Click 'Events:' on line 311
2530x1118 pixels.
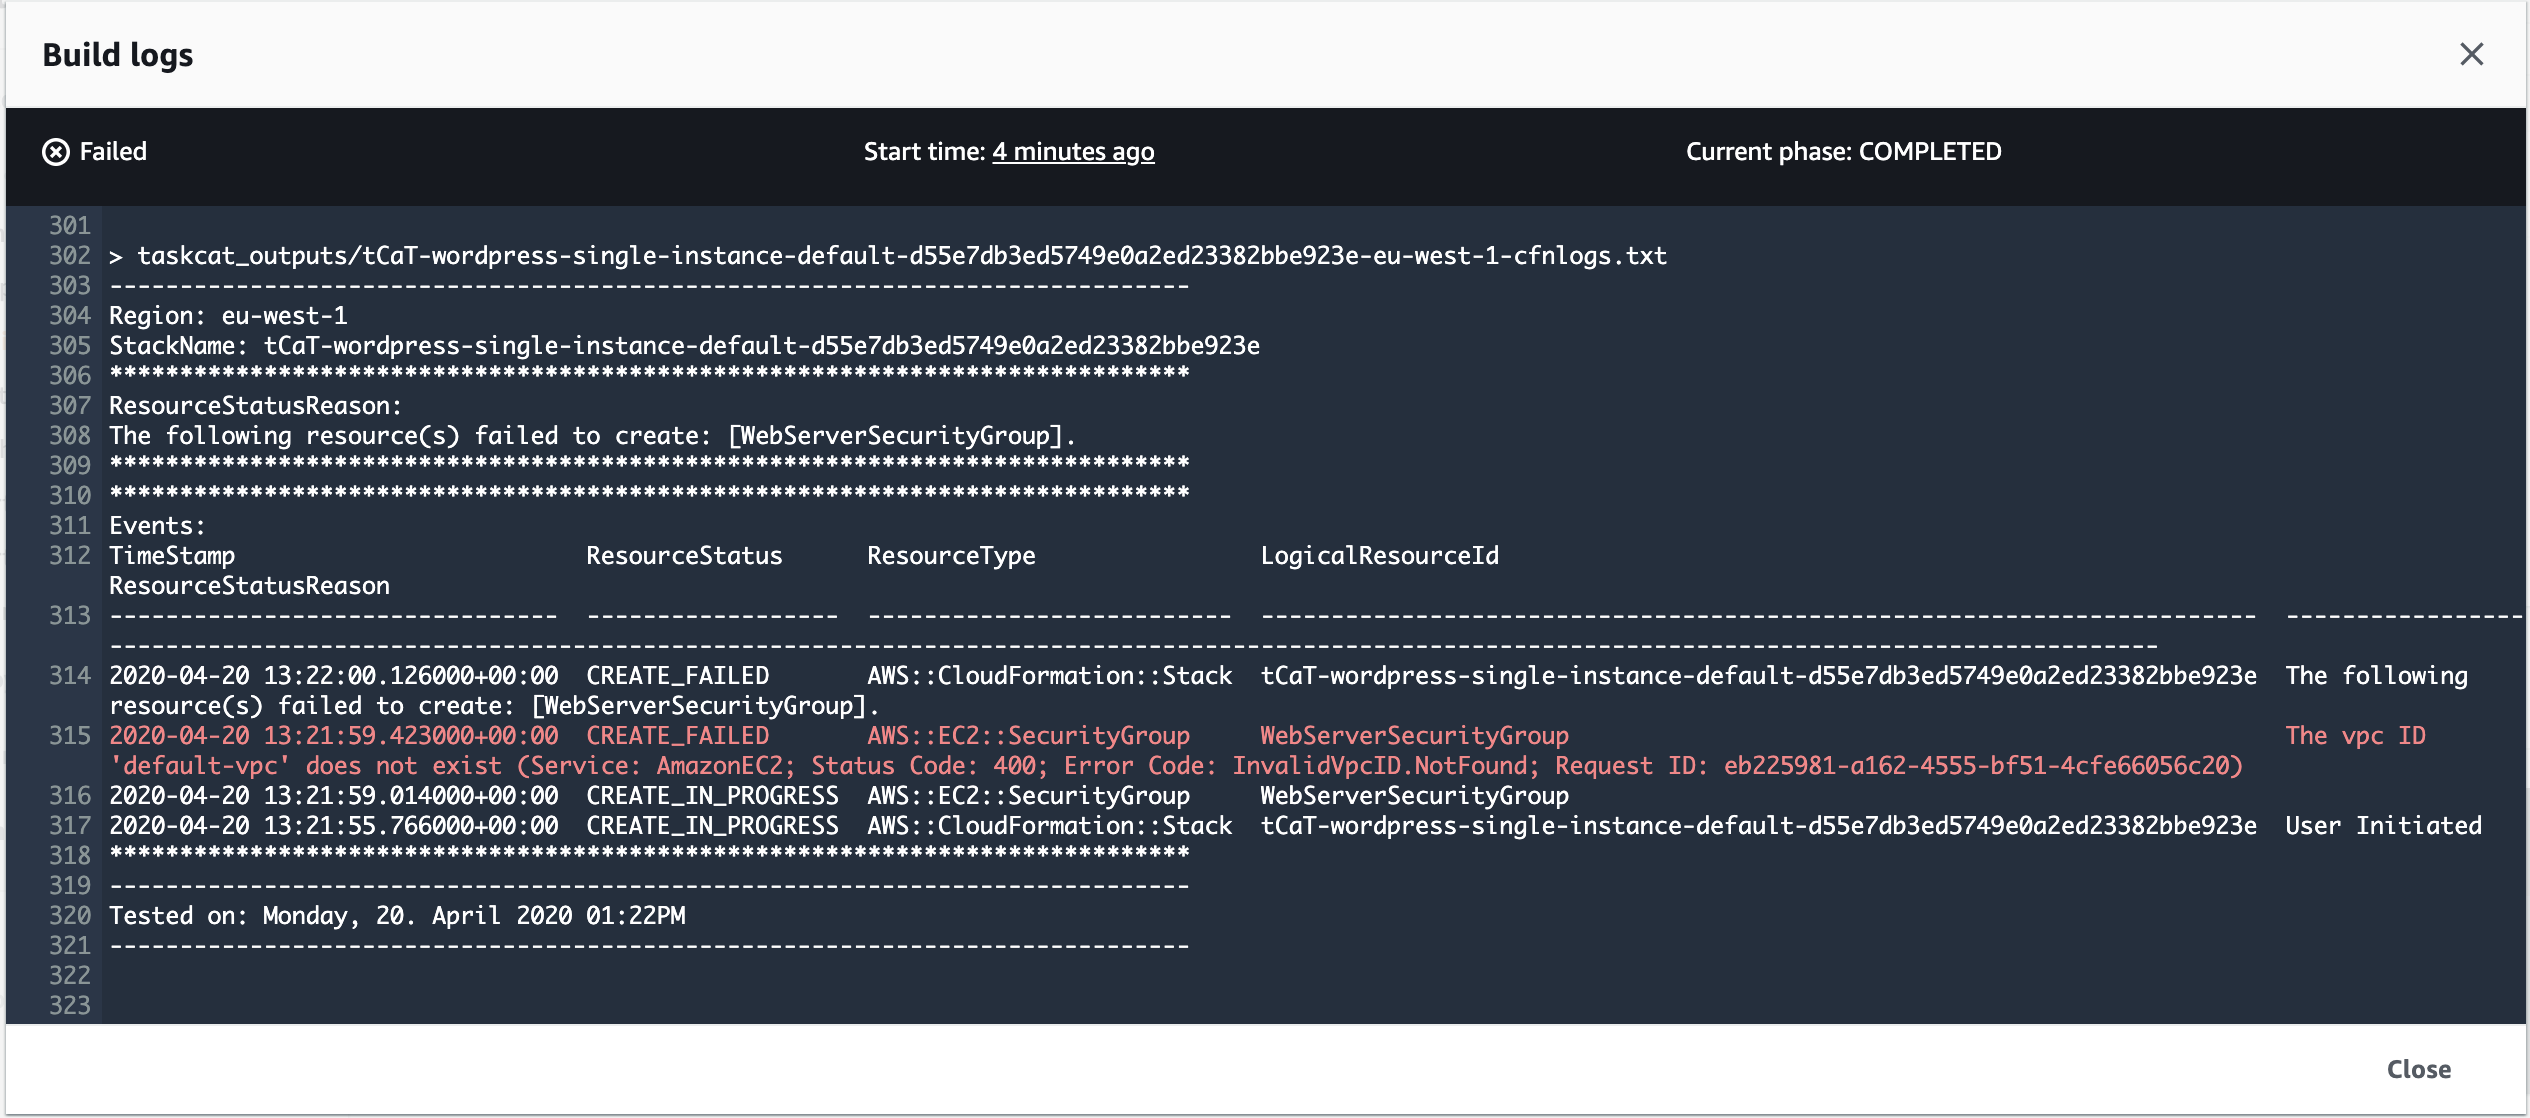click(x=157, y=526)
